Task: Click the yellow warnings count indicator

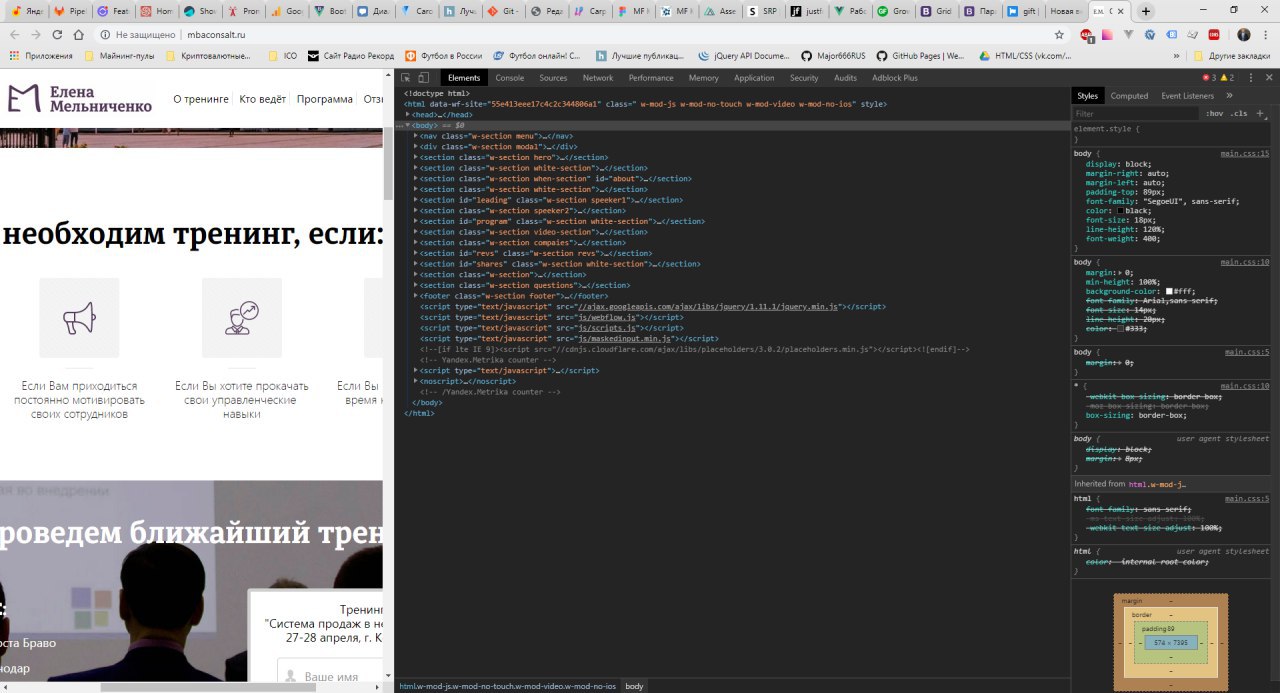Action: coord(1227,78)
